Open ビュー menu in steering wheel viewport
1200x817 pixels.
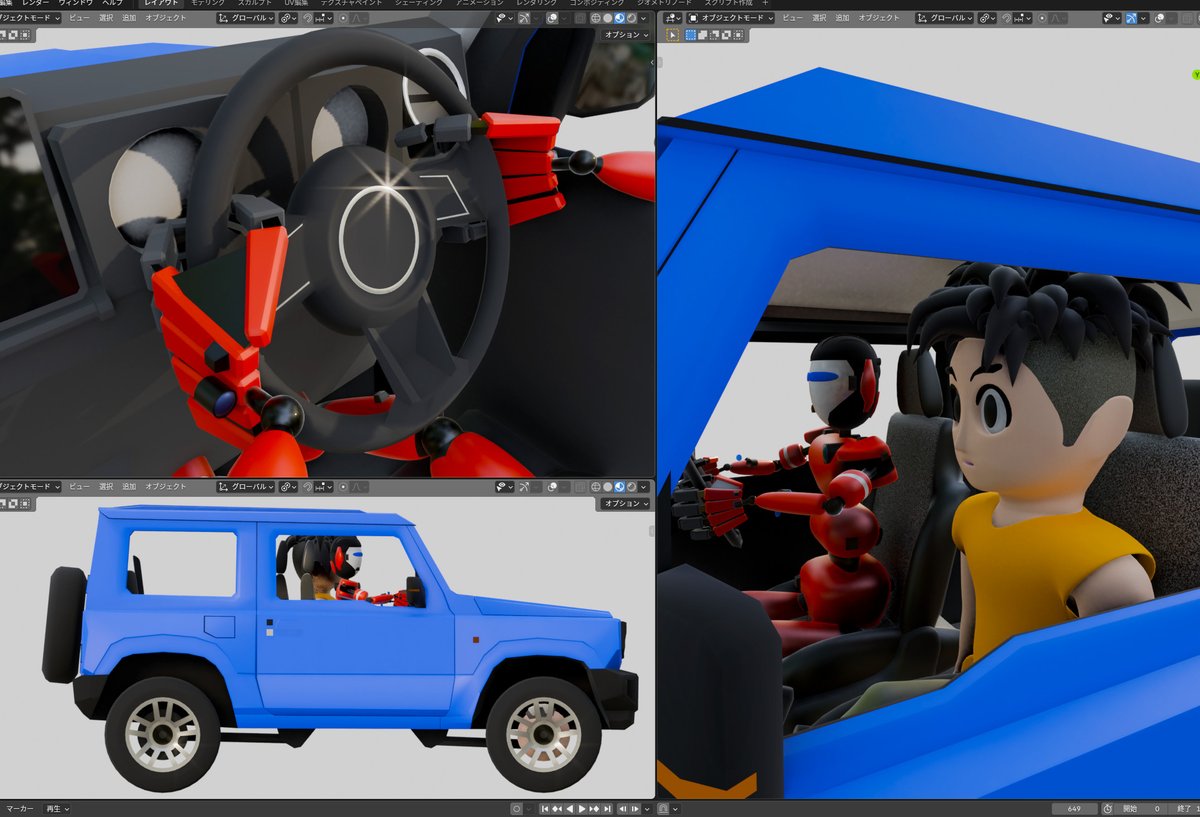click(x=79, y=18)
